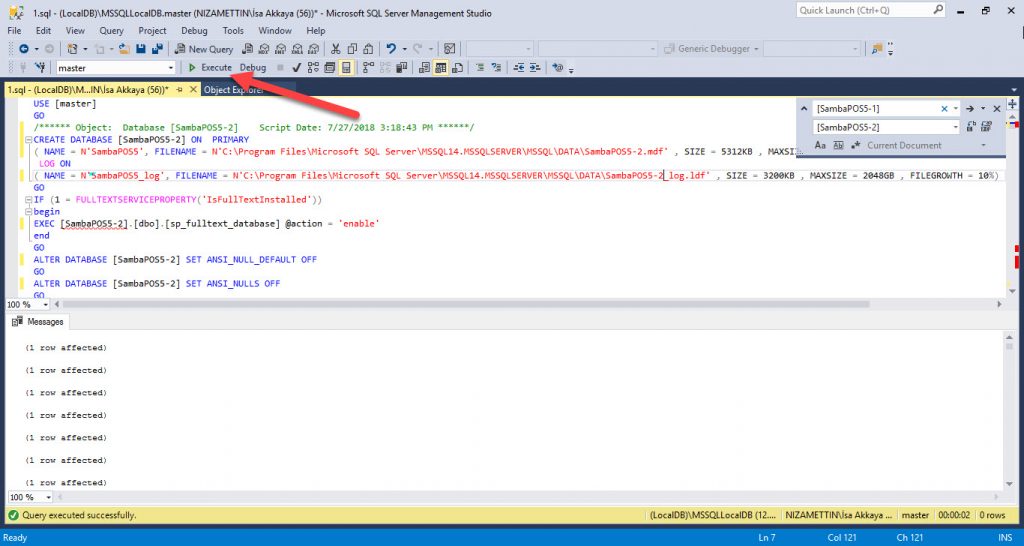
Task: Uncomment selected lines icon
Action: (496, 67)
